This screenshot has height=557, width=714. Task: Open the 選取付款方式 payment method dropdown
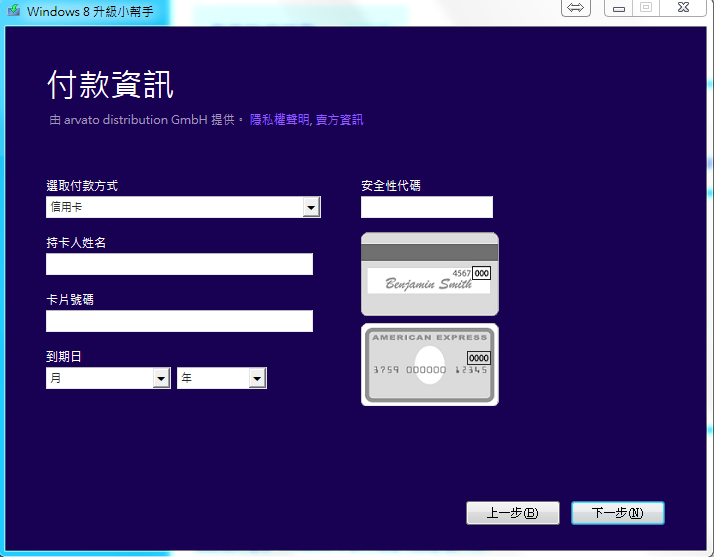[183, 207]
